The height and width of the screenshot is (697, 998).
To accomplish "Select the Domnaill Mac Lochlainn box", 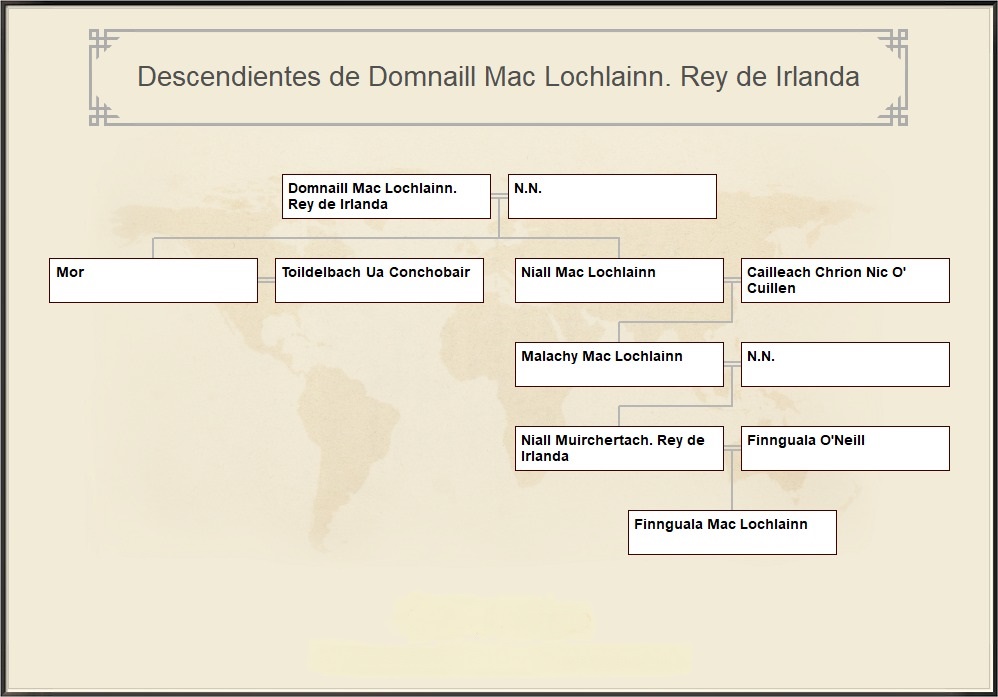I will tap(386, 196).
